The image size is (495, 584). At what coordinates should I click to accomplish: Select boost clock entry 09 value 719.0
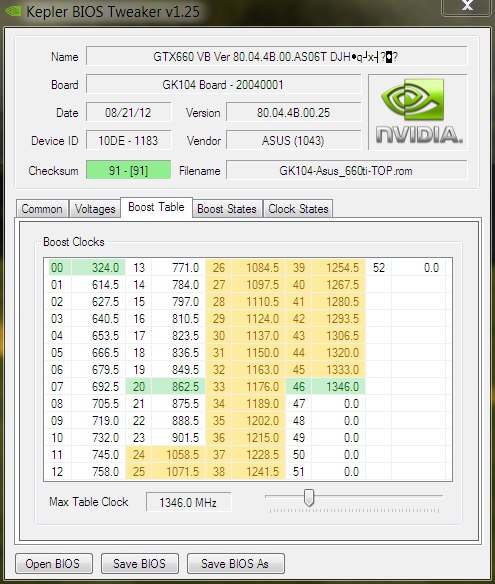coord(98,420)
